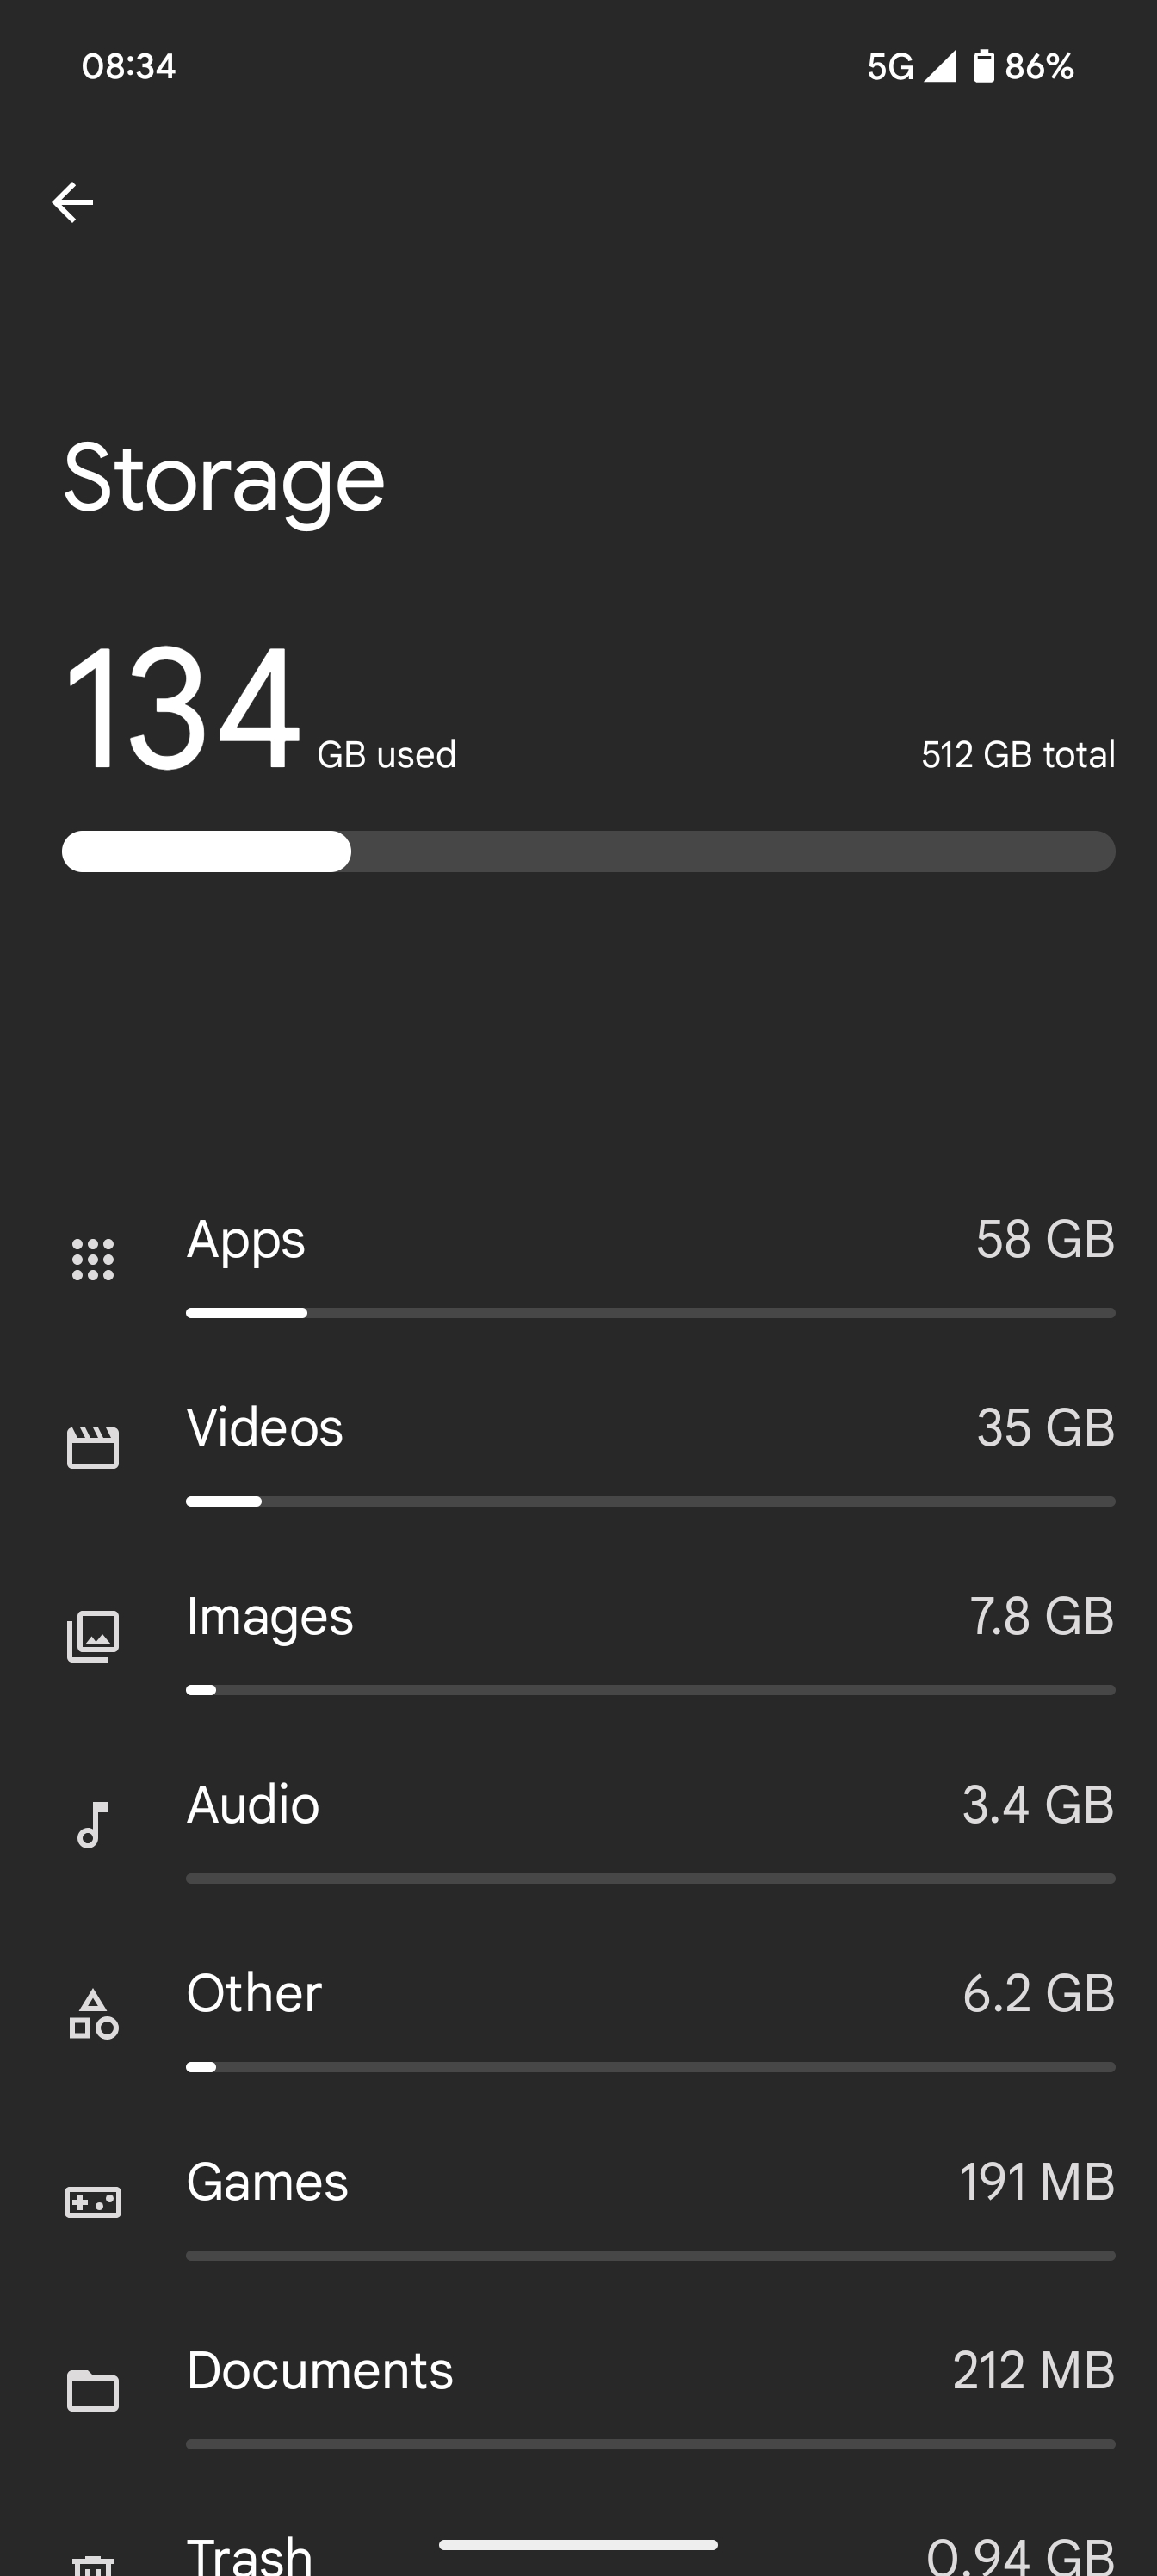The image size is (1157, 2576).
Task: Tap the Audio music note icon
Action: pos(93,1824)
